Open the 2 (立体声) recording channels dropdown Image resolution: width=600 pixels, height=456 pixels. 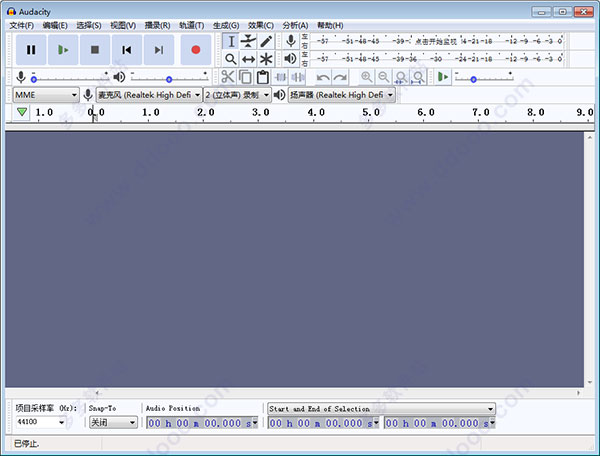point(237,95)
